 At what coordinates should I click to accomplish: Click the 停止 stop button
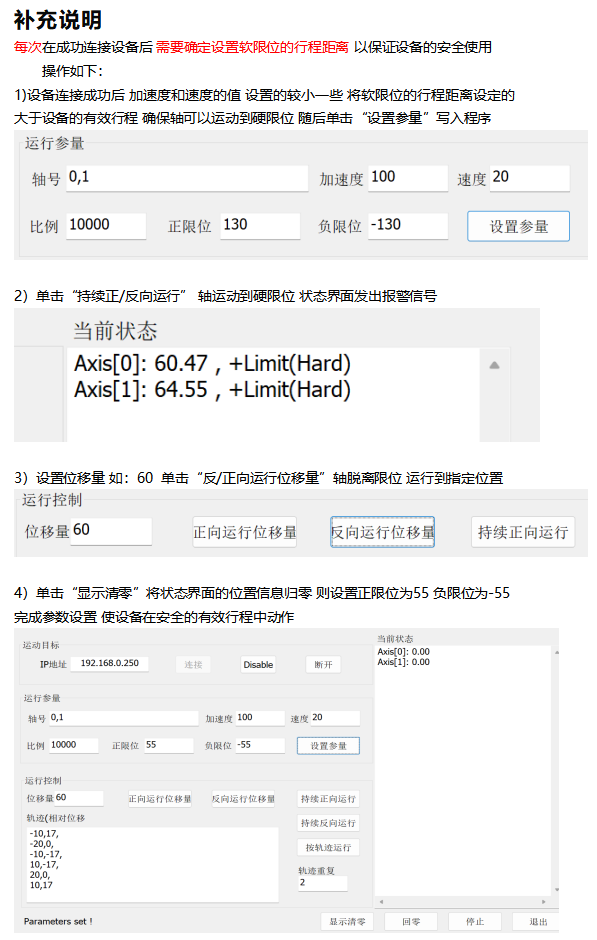pyautogui.click(x=475, y=921)
